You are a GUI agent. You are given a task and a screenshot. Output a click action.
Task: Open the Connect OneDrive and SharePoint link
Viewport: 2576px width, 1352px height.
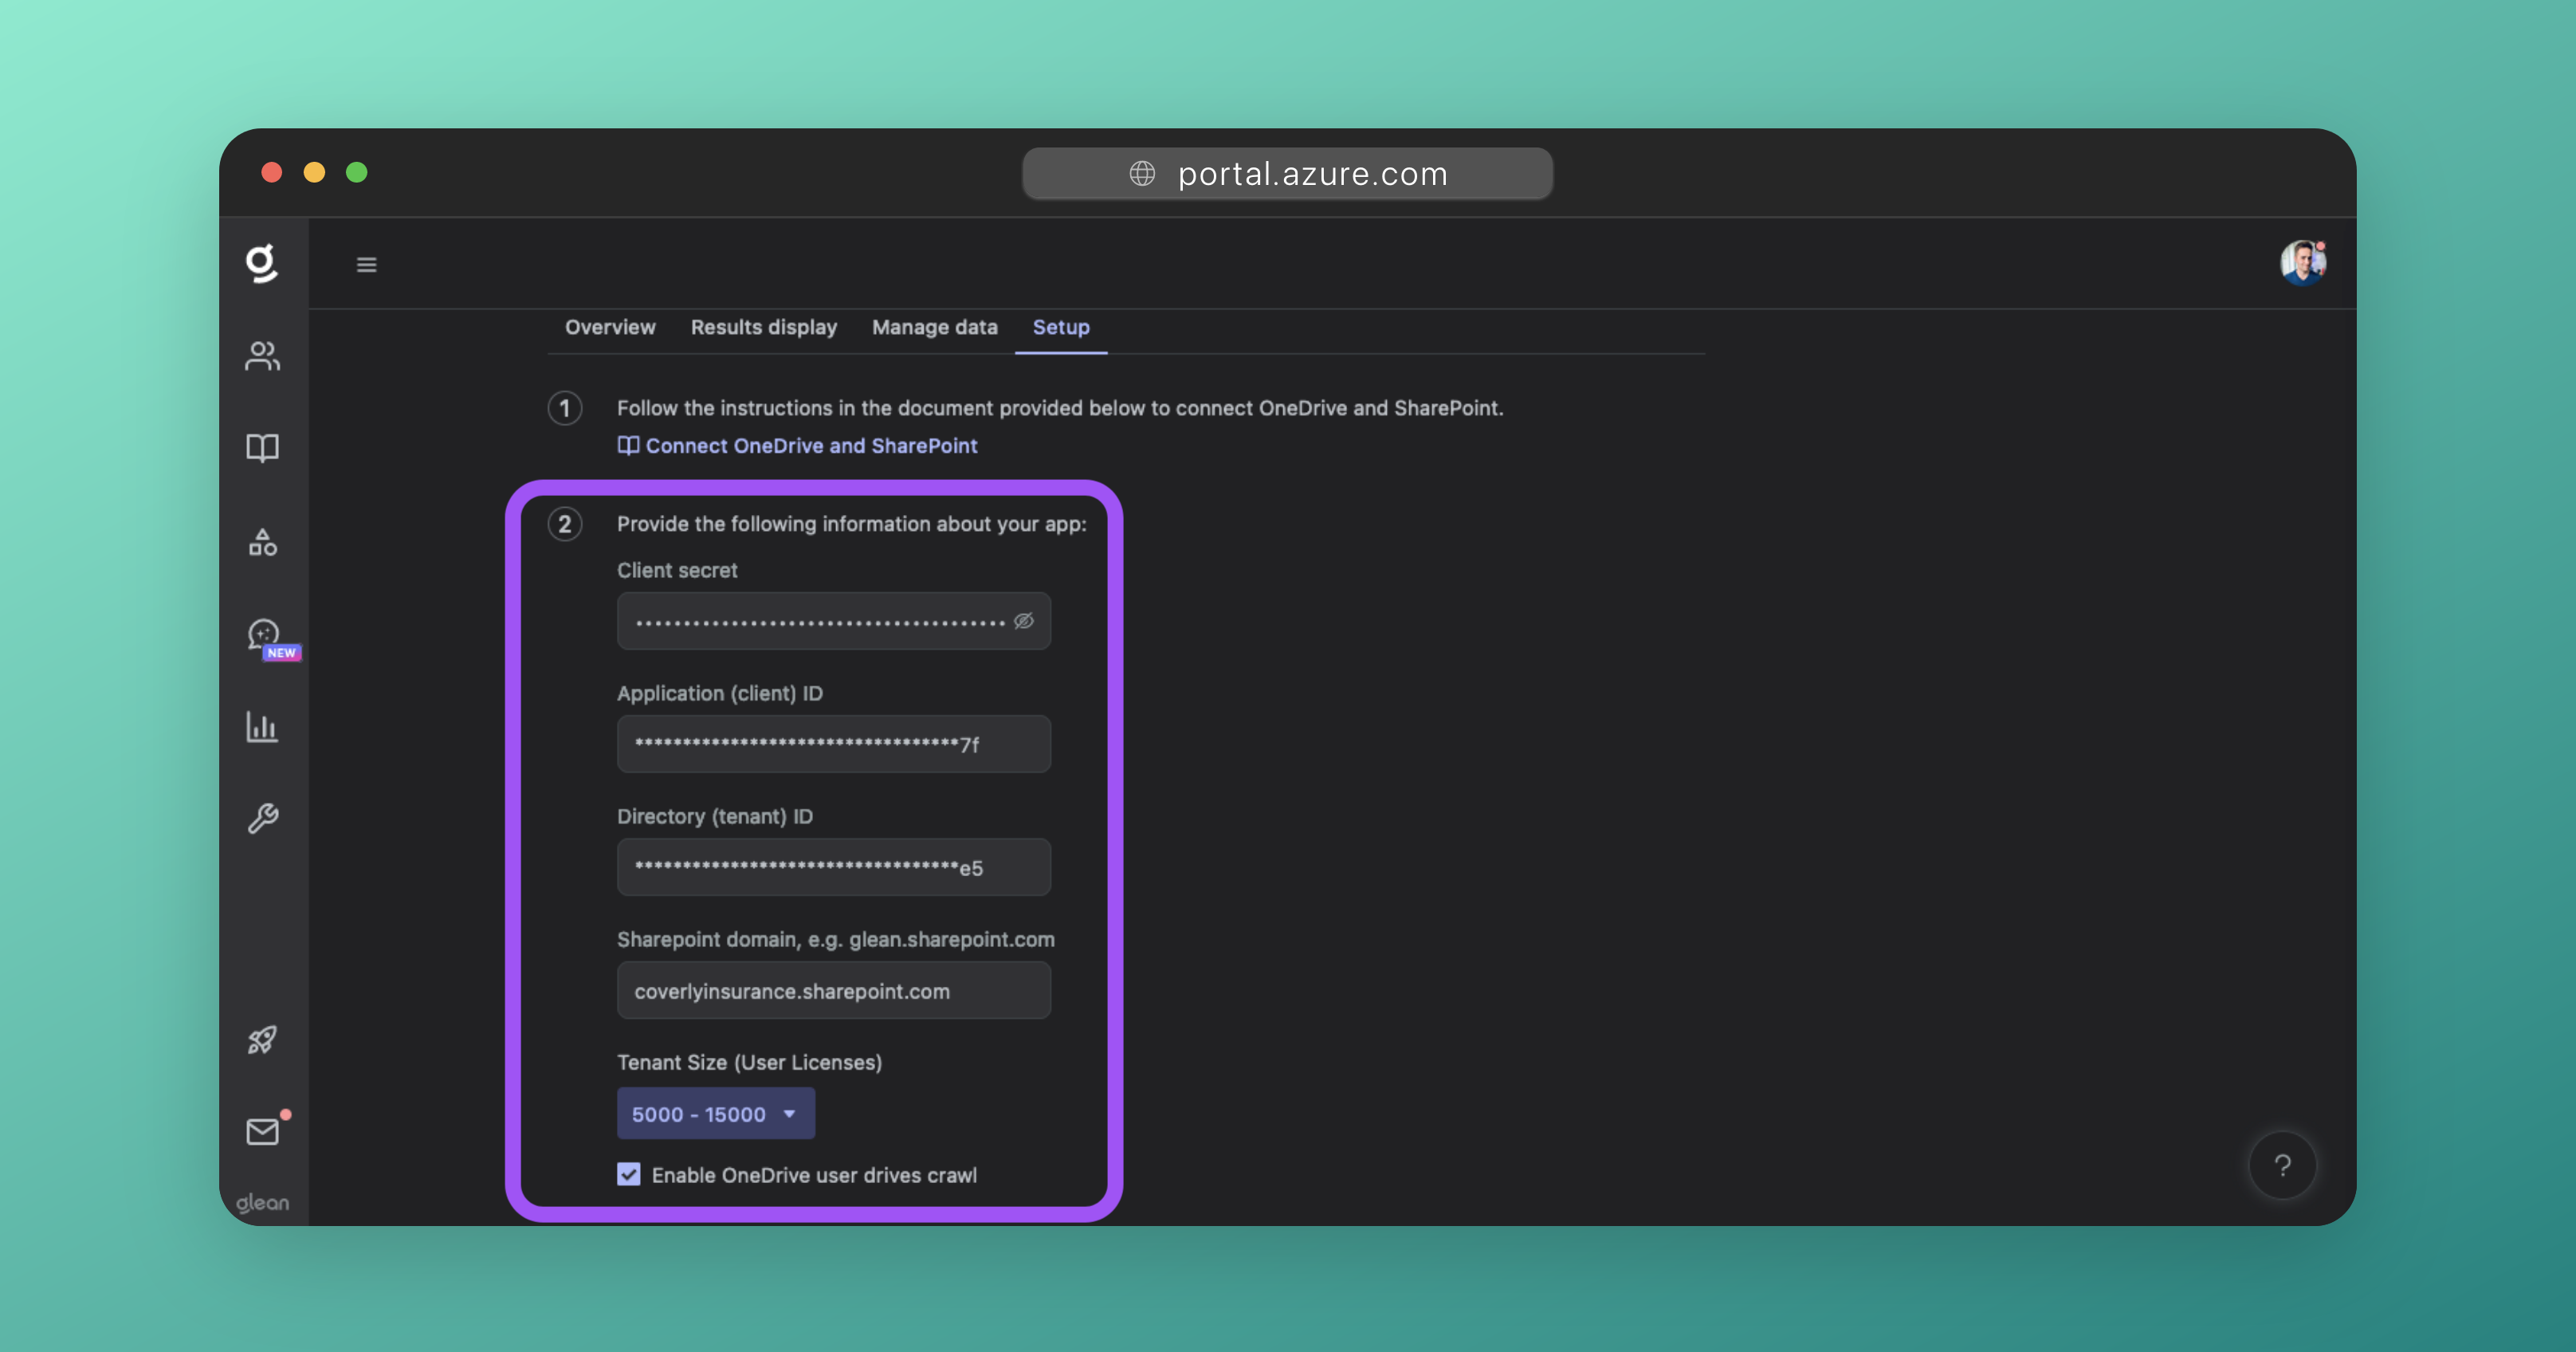(x=810, y=446)
